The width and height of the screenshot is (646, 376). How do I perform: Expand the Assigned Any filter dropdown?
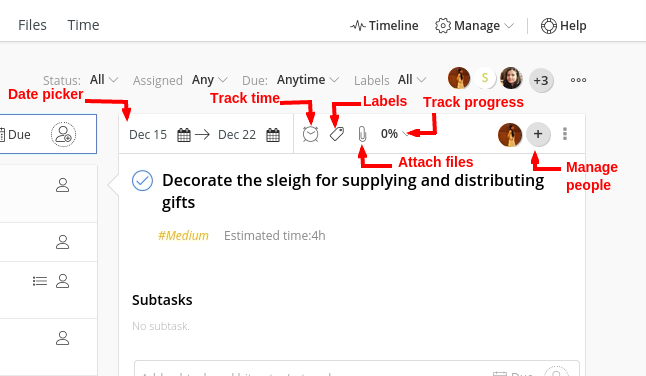tap(210, 79)
